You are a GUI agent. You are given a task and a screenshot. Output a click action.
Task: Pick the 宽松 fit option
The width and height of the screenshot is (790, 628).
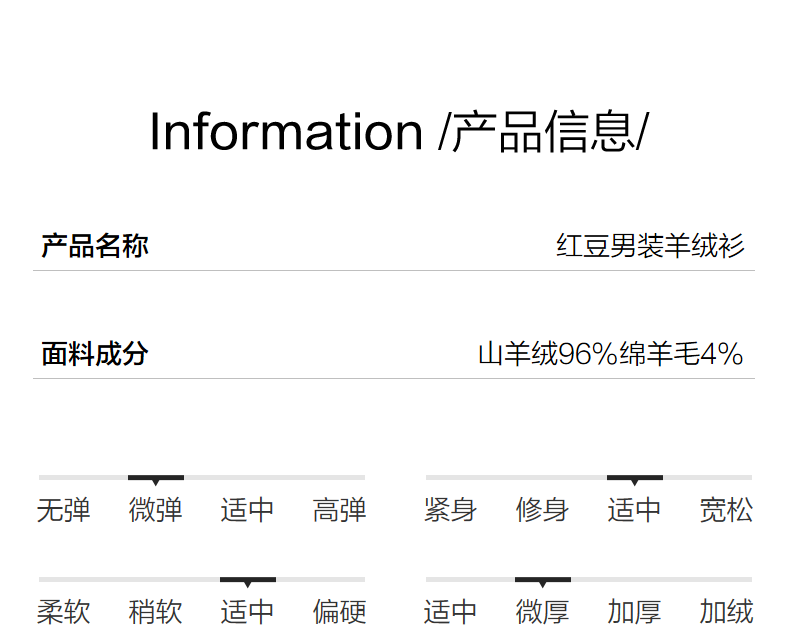[726, 511]
